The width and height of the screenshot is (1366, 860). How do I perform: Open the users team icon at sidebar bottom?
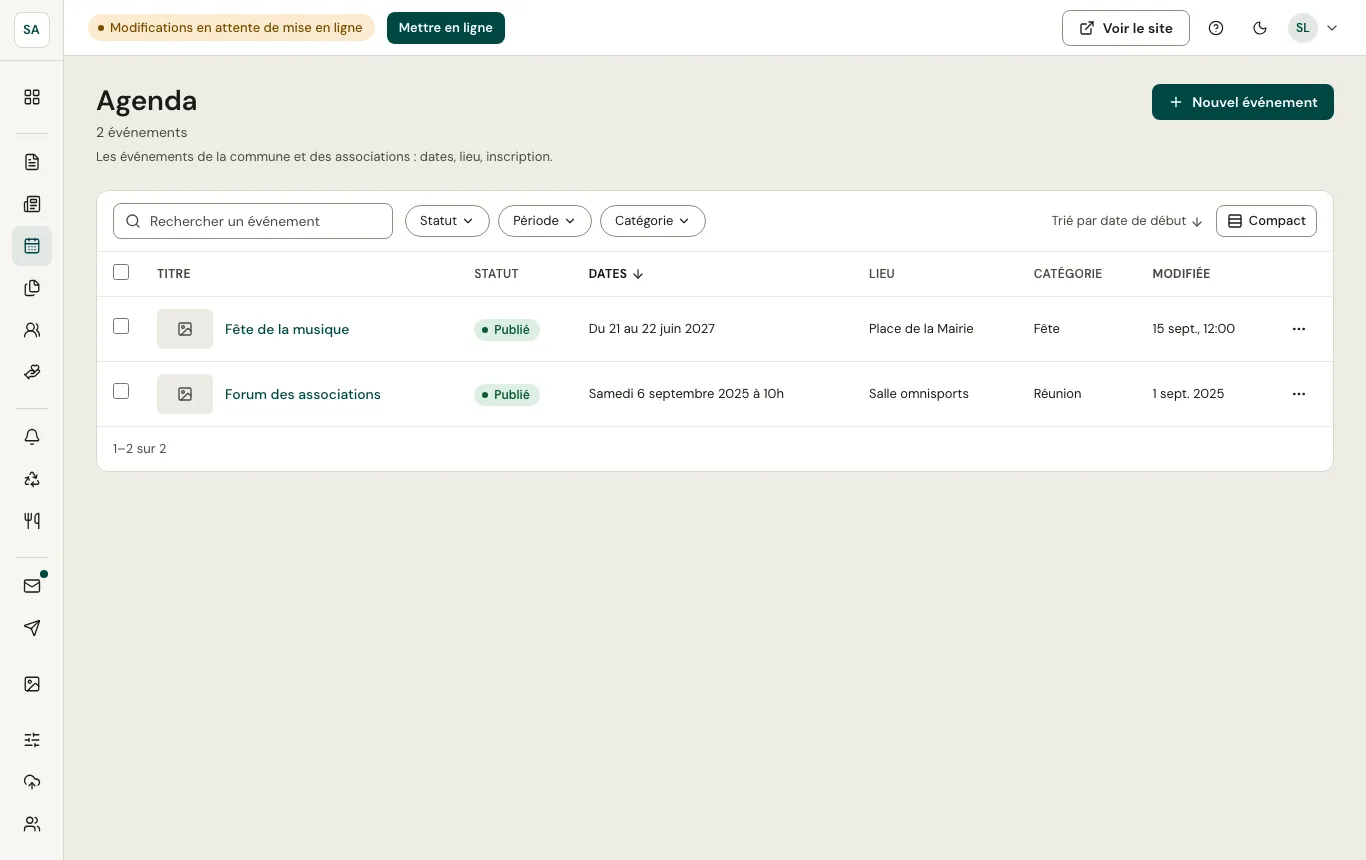click(32, 824)
